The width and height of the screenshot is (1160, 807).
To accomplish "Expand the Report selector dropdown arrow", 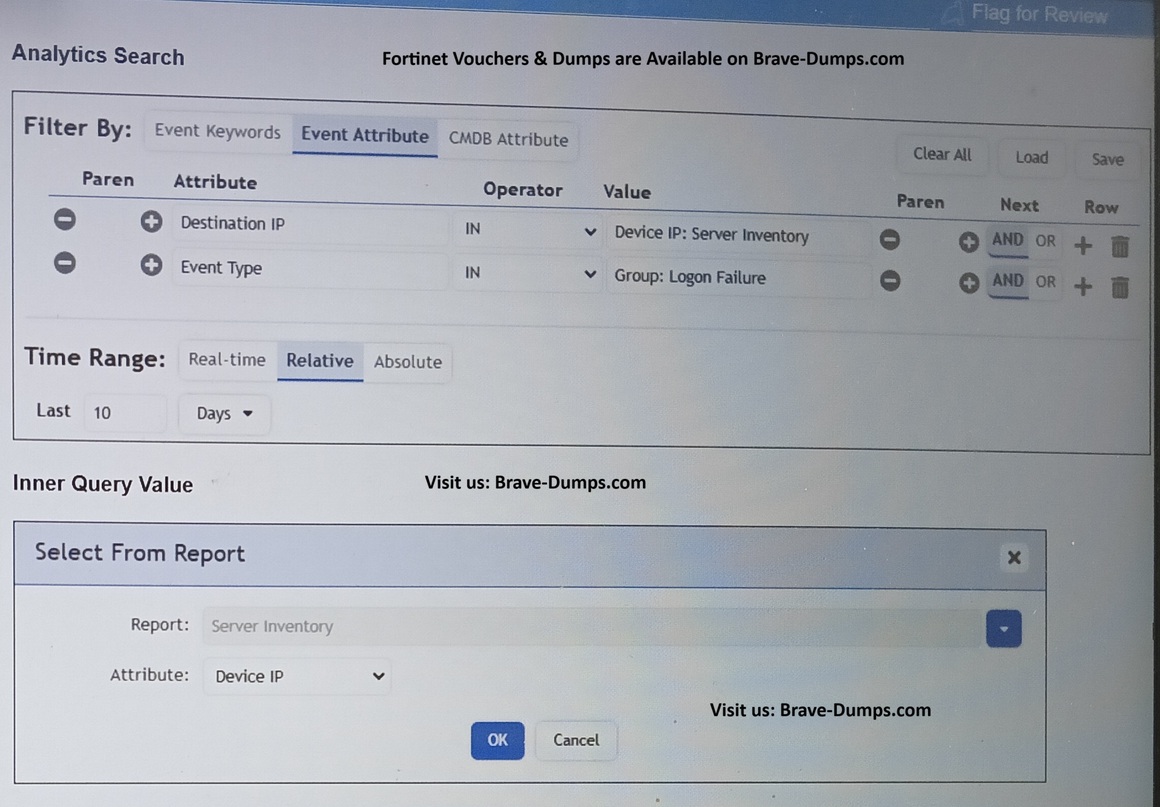I will click(x=1003, y=629).
